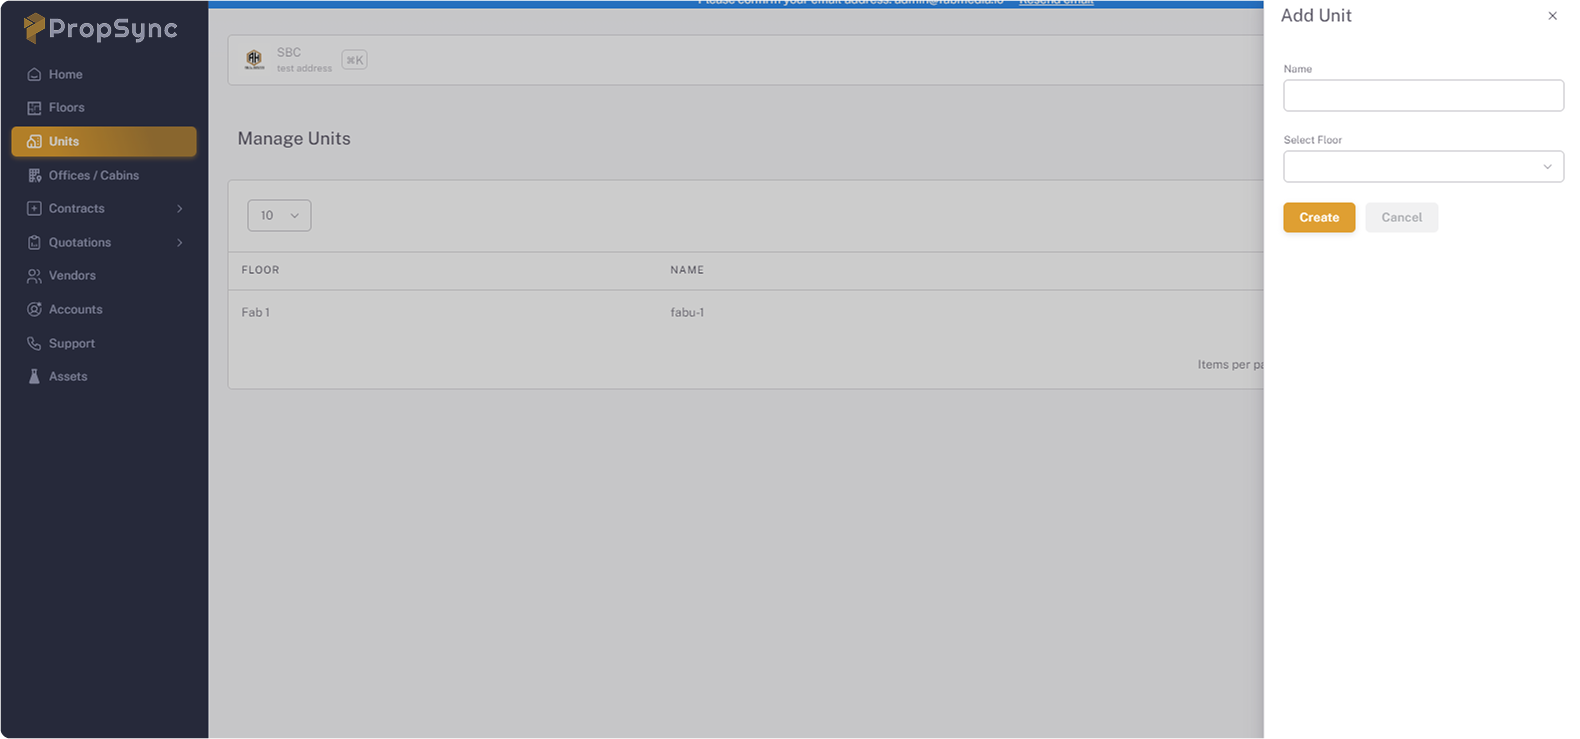Click the Floors sidebar icon

[34, 108]
